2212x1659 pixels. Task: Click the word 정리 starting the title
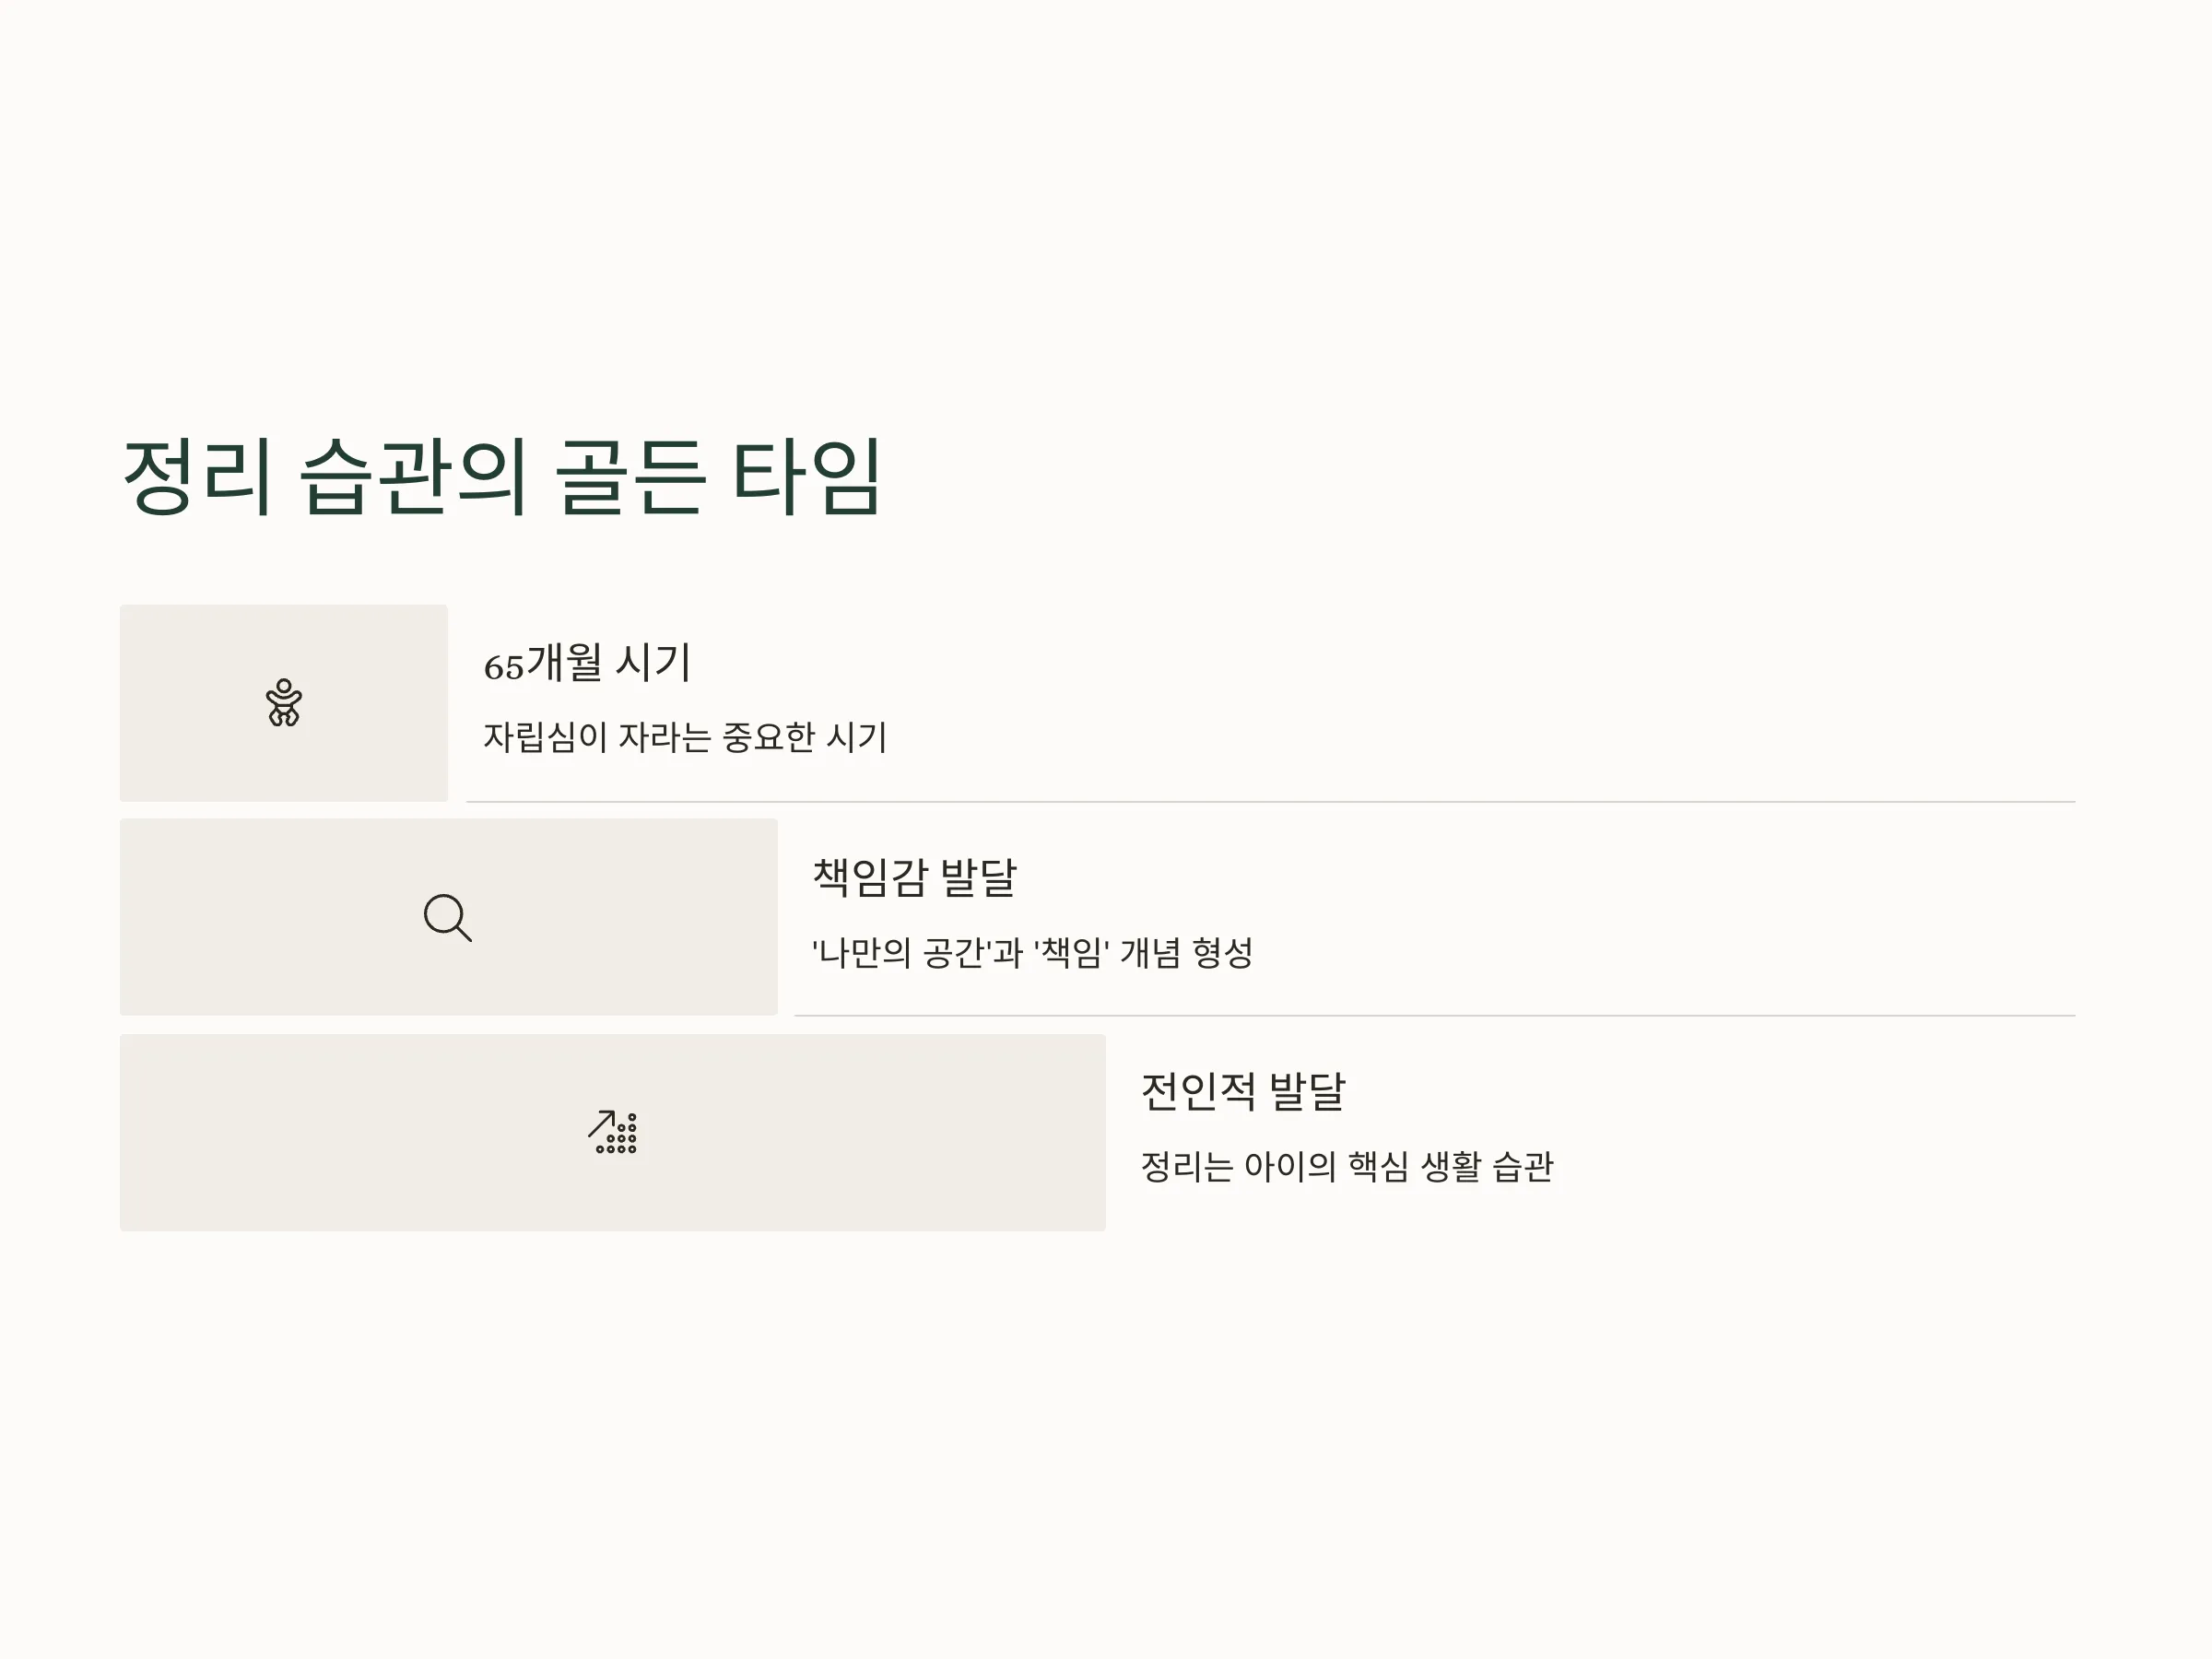(x=197, y=477)
